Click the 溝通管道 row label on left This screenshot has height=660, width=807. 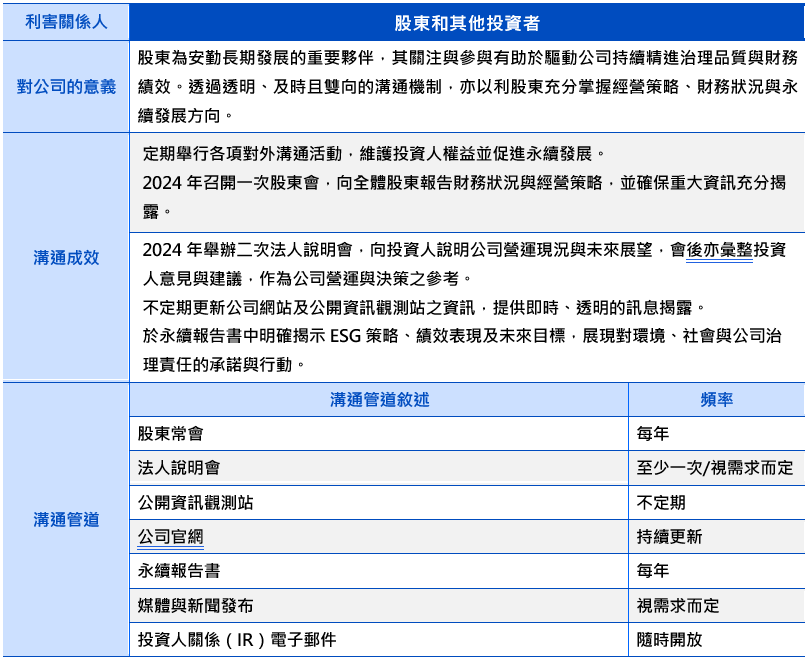tap(66, 519)
